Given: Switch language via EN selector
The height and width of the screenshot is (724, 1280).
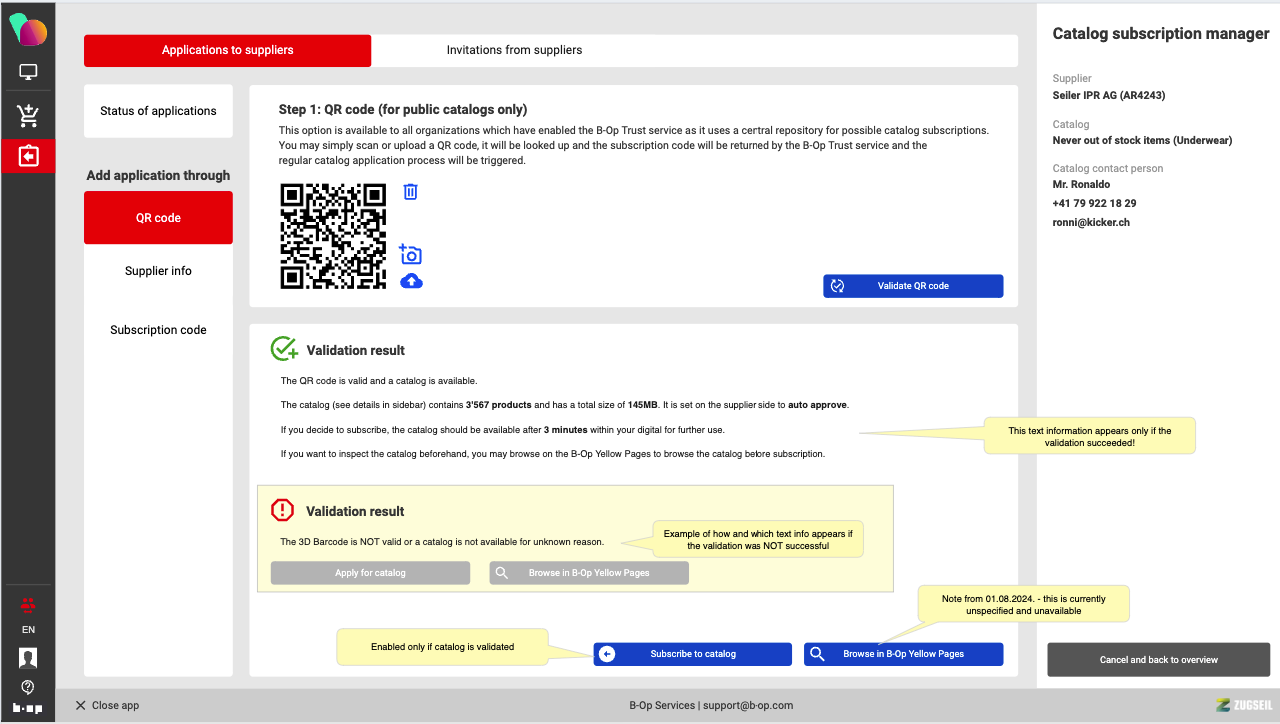Looking at the screenshot, I should pyautogui.click(x=28, y=630).
